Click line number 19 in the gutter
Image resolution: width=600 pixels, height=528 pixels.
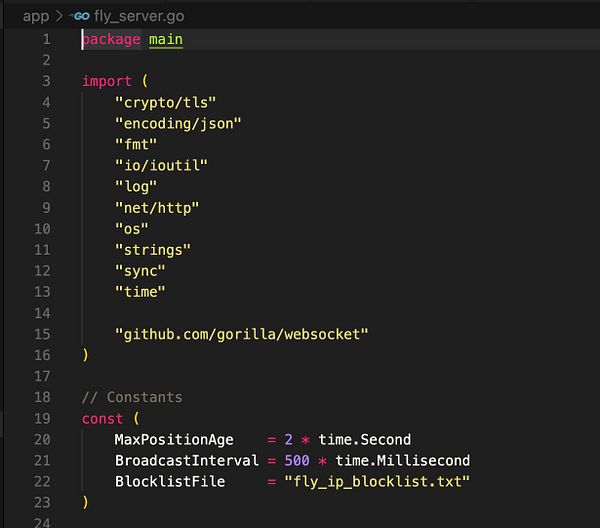(42, 419)
